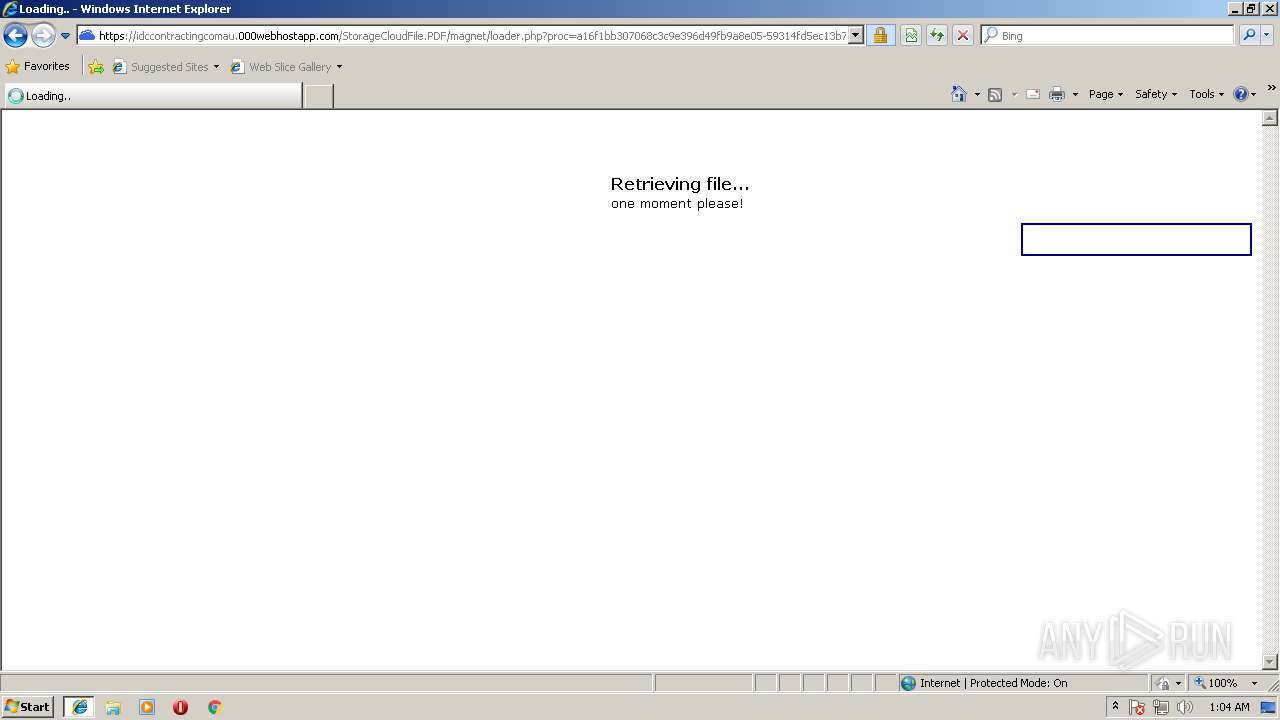Screen dimensions: 1280x720
Task: Click the one moment please! text
Action: click(677, 204)
